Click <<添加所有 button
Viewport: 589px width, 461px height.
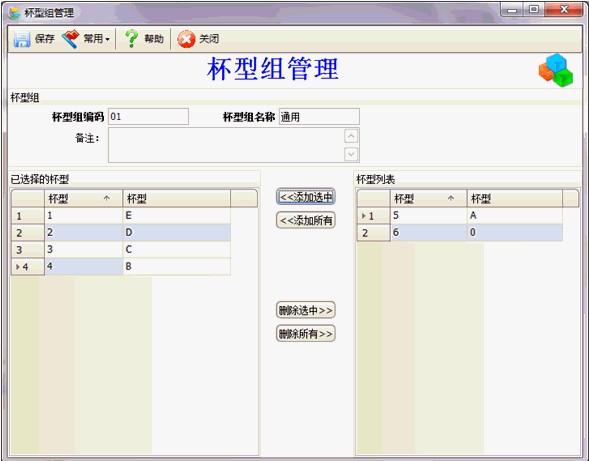(306, 220)
